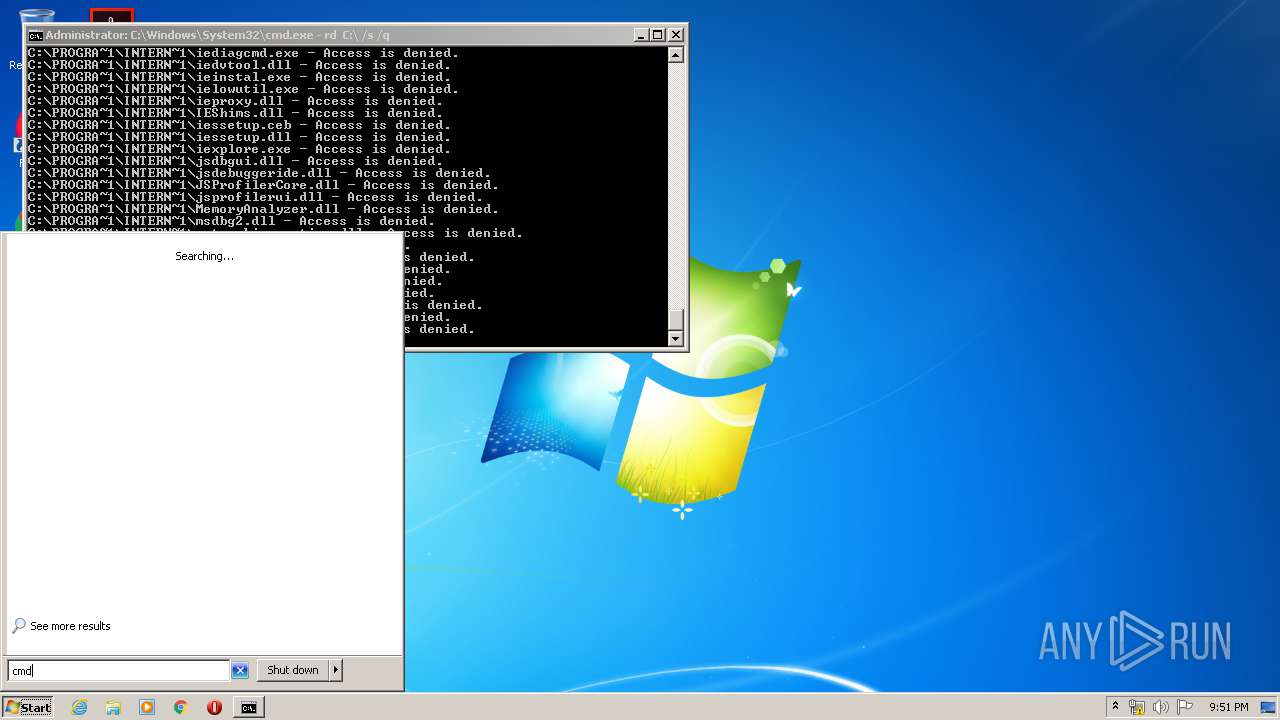Select the red-bordered desktop icon
Viewport: 1280px width, 720px height.
(111, 17)
